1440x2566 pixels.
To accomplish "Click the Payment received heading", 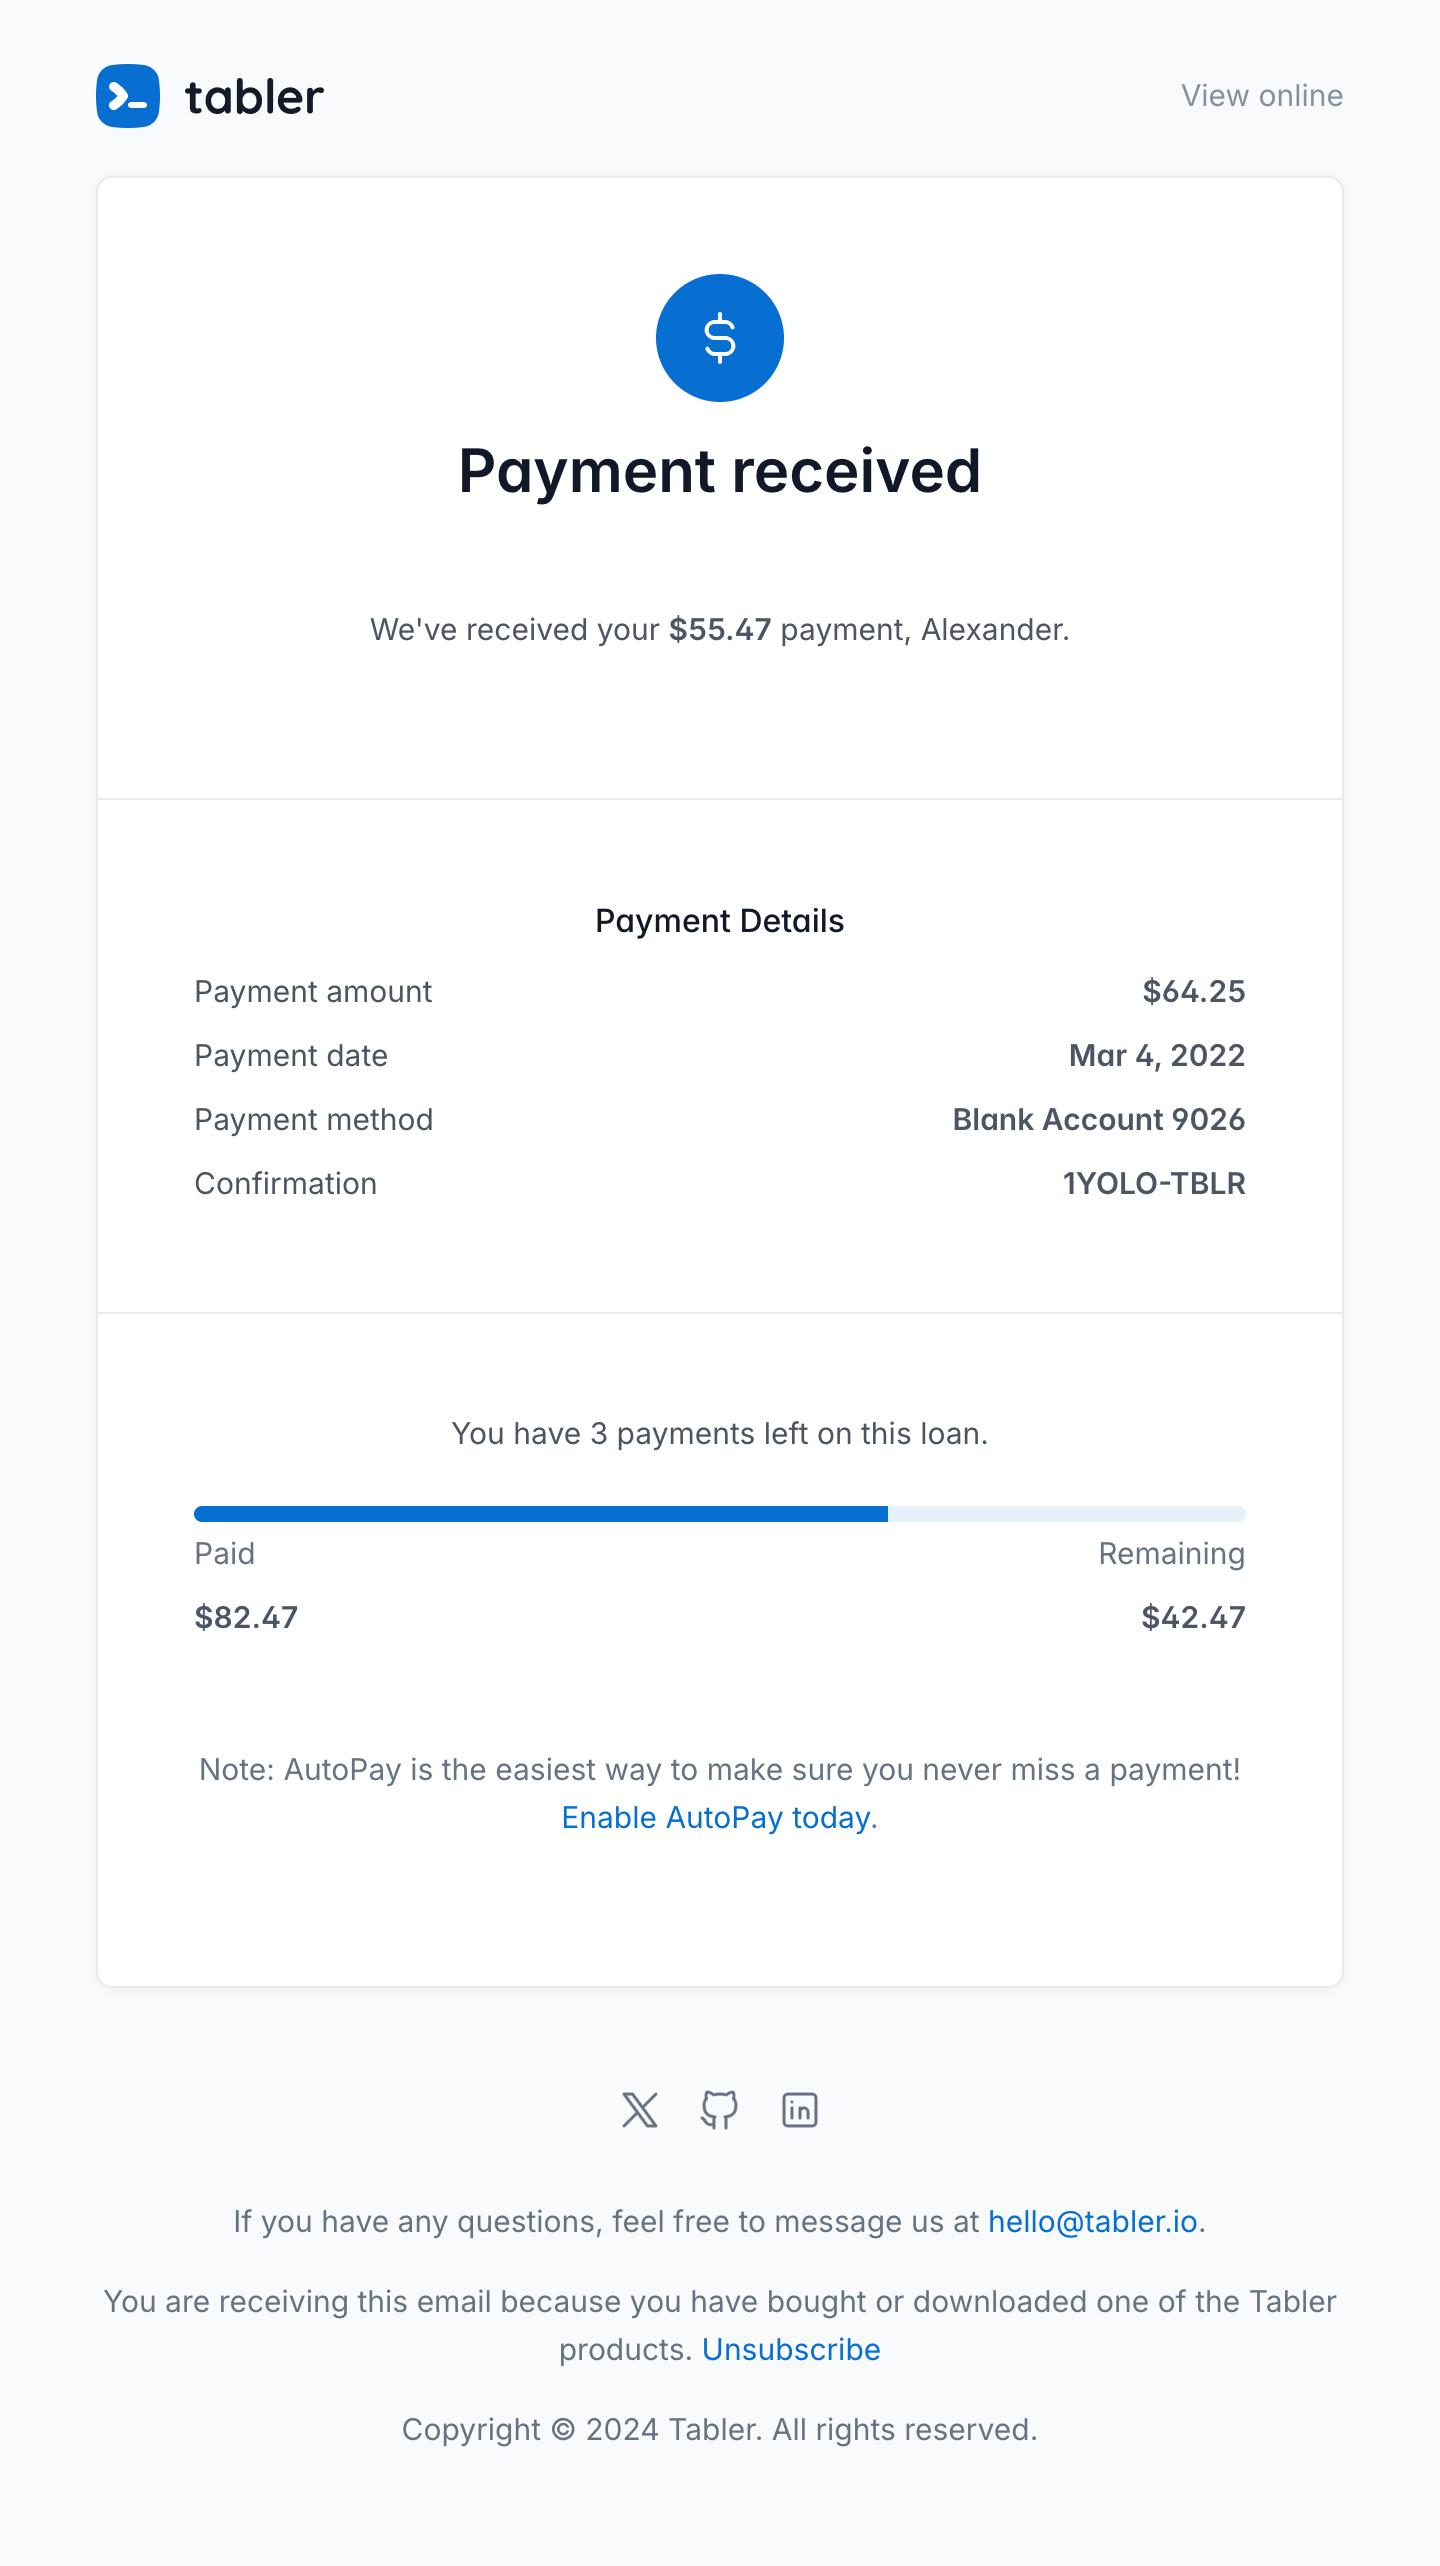I will pos(720,471).
